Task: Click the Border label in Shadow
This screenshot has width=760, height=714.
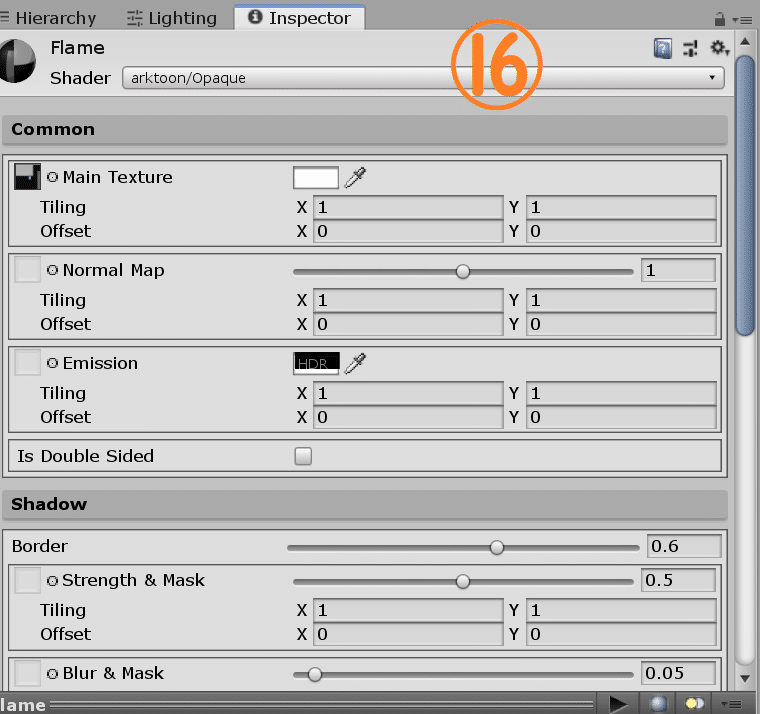Action: (40, 546)
